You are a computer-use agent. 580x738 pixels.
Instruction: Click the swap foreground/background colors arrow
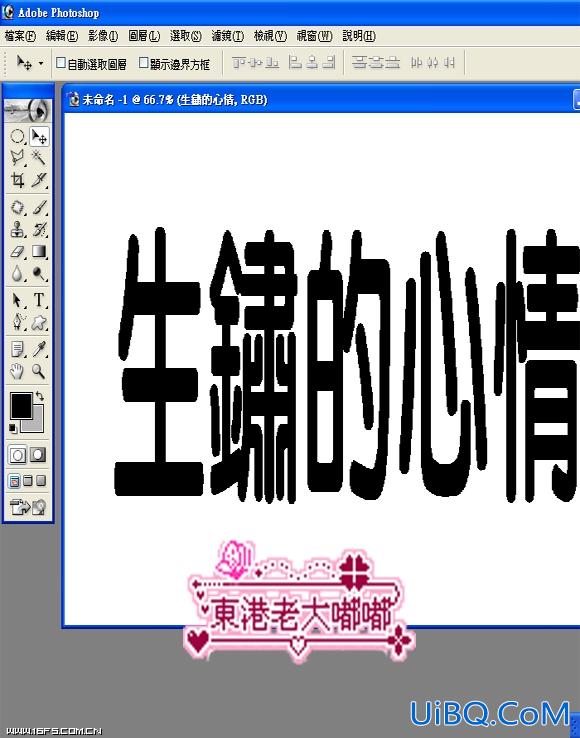coord(40,396)
